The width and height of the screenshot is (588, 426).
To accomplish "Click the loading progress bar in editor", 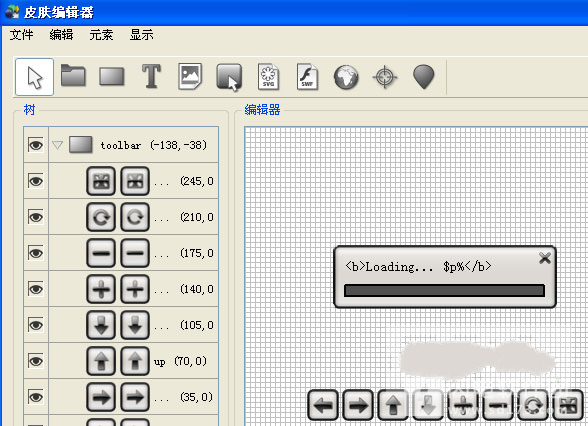I will pyautogui.click(x=444, y=291).
